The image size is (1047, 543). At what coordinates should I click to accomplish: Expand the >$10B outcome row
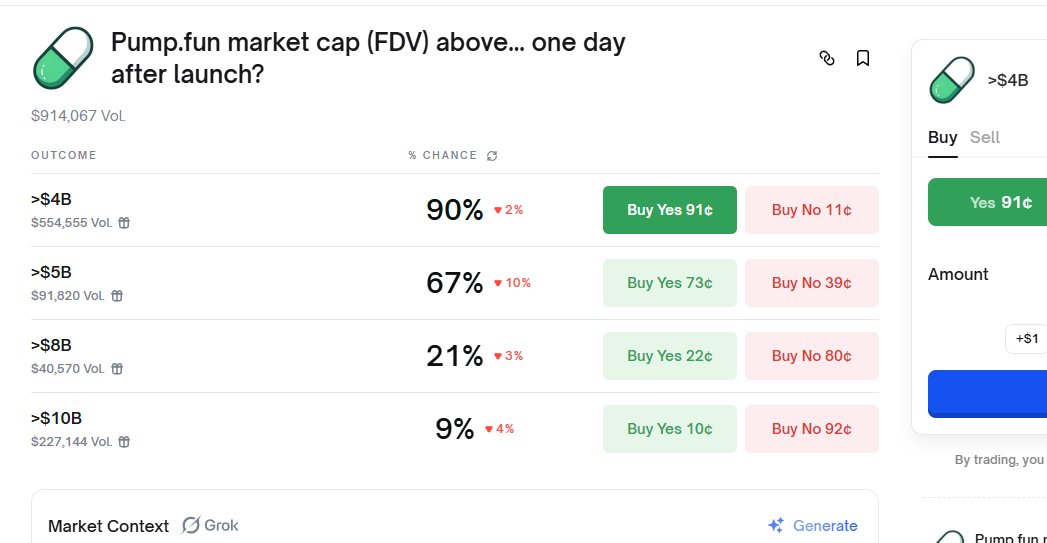point(454,429)
